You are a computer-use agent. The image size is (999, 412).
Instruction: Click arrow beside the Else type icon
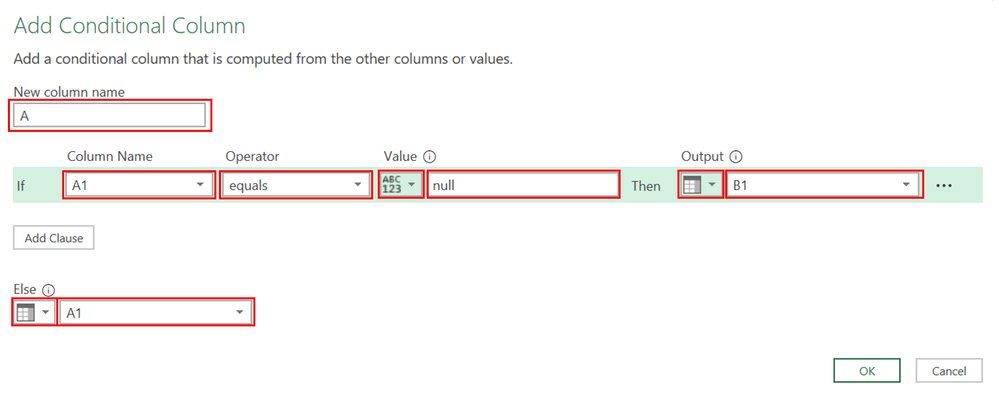(45, 313)
